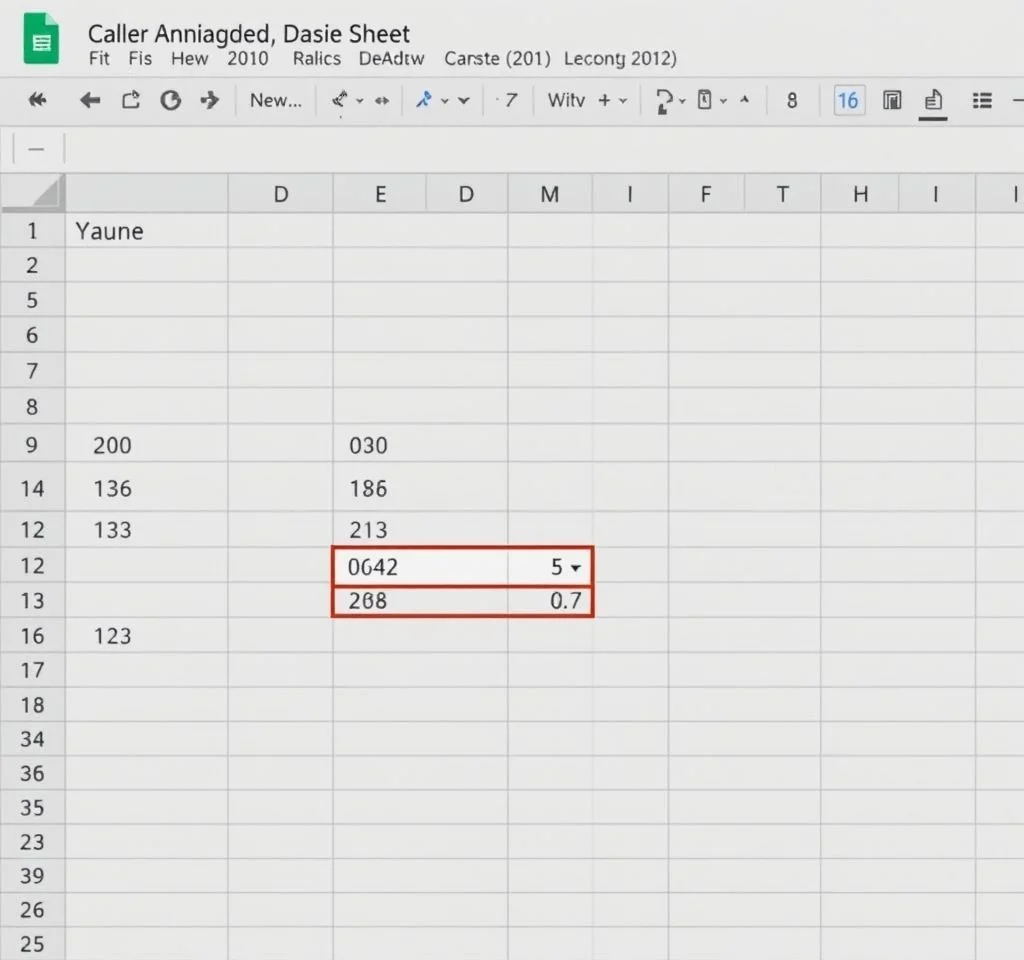Click the blue paint tool icon
This screenshot has width=1024, height=960.
pyautogui.click(x=425, y=100)
